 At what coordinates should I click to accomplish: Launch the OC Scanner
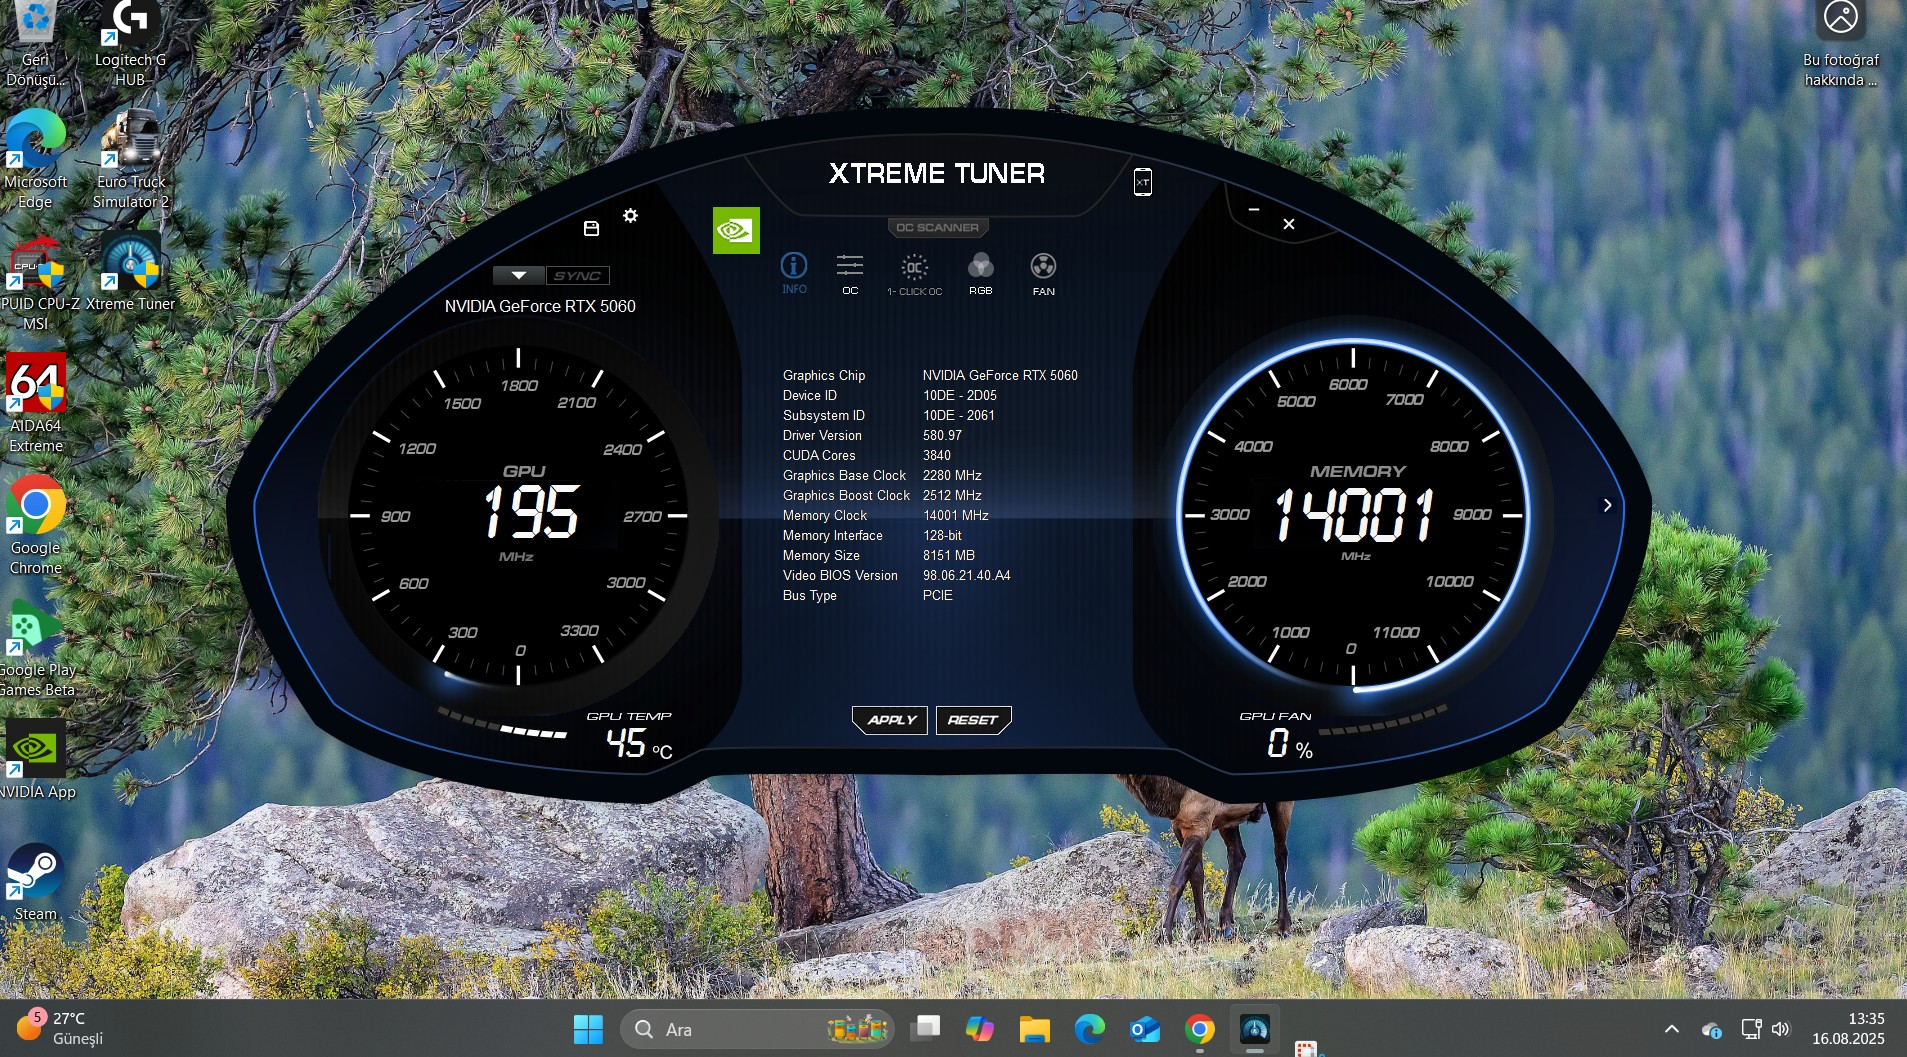(938, 227)
